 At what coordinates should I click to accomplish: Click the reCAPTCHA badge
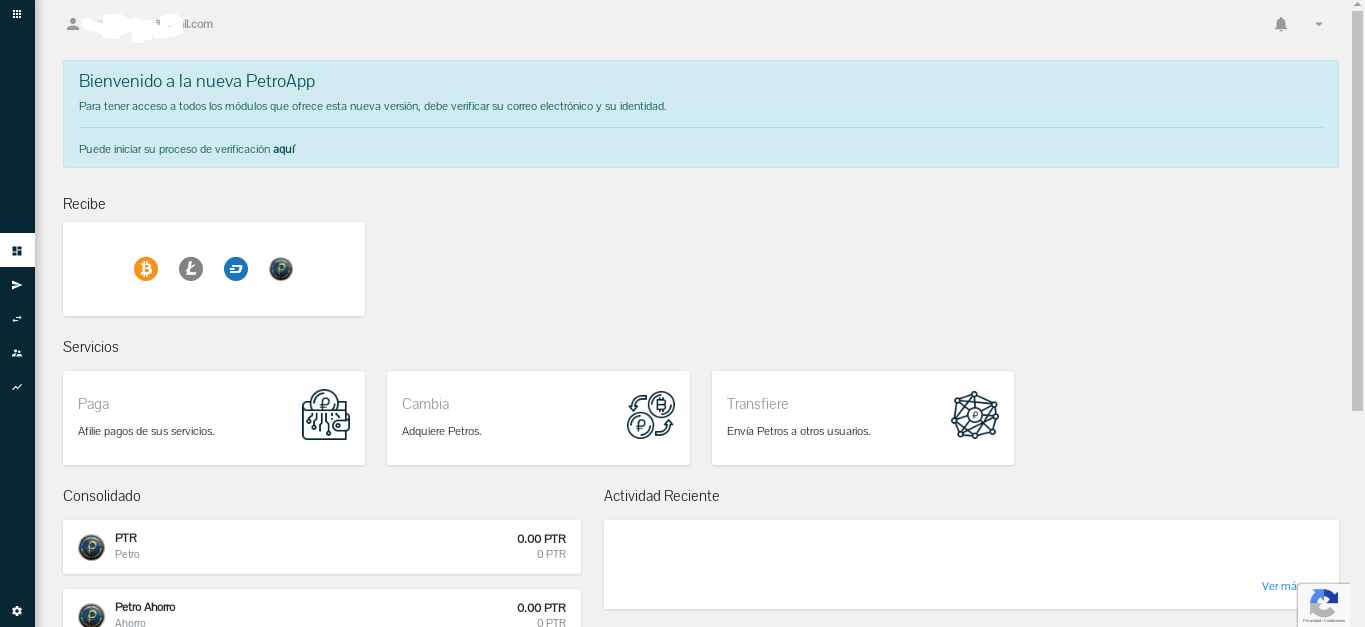1324,605
